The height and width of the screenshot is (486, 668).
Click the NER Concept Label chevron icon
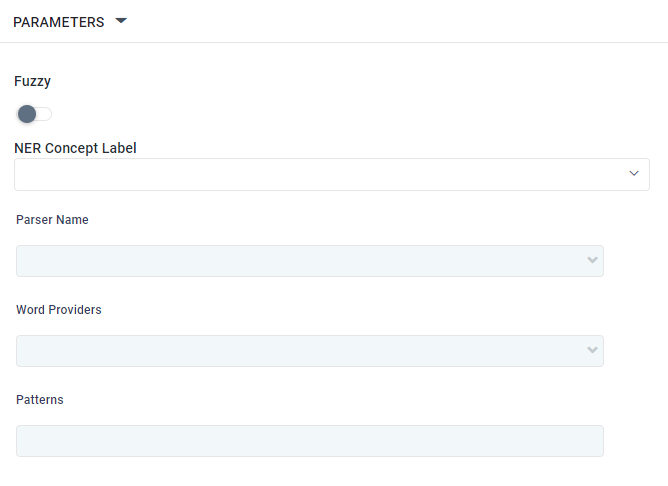[634, 174]
